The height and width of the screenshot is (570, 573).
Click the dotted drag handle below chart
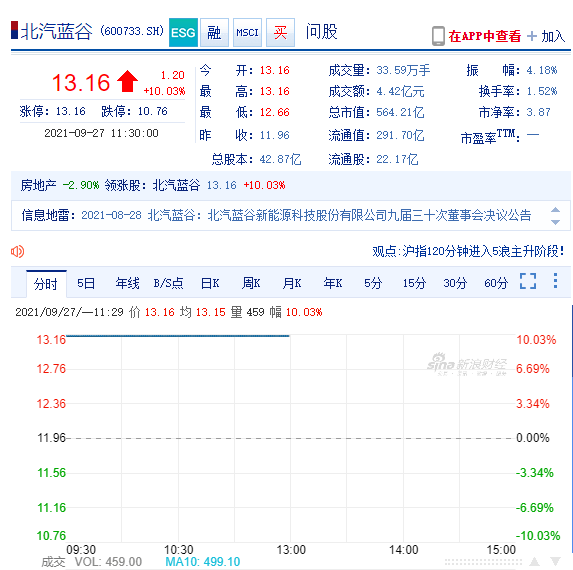pyautogui.click(x=483, y=562)
